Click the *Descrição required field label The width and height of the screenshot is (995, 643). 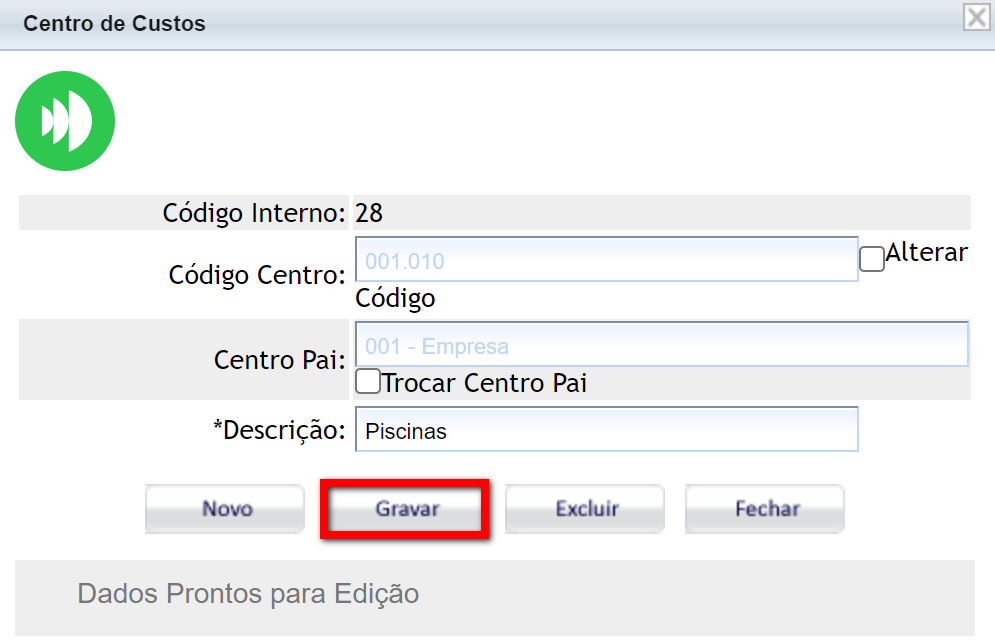(278, 430)
